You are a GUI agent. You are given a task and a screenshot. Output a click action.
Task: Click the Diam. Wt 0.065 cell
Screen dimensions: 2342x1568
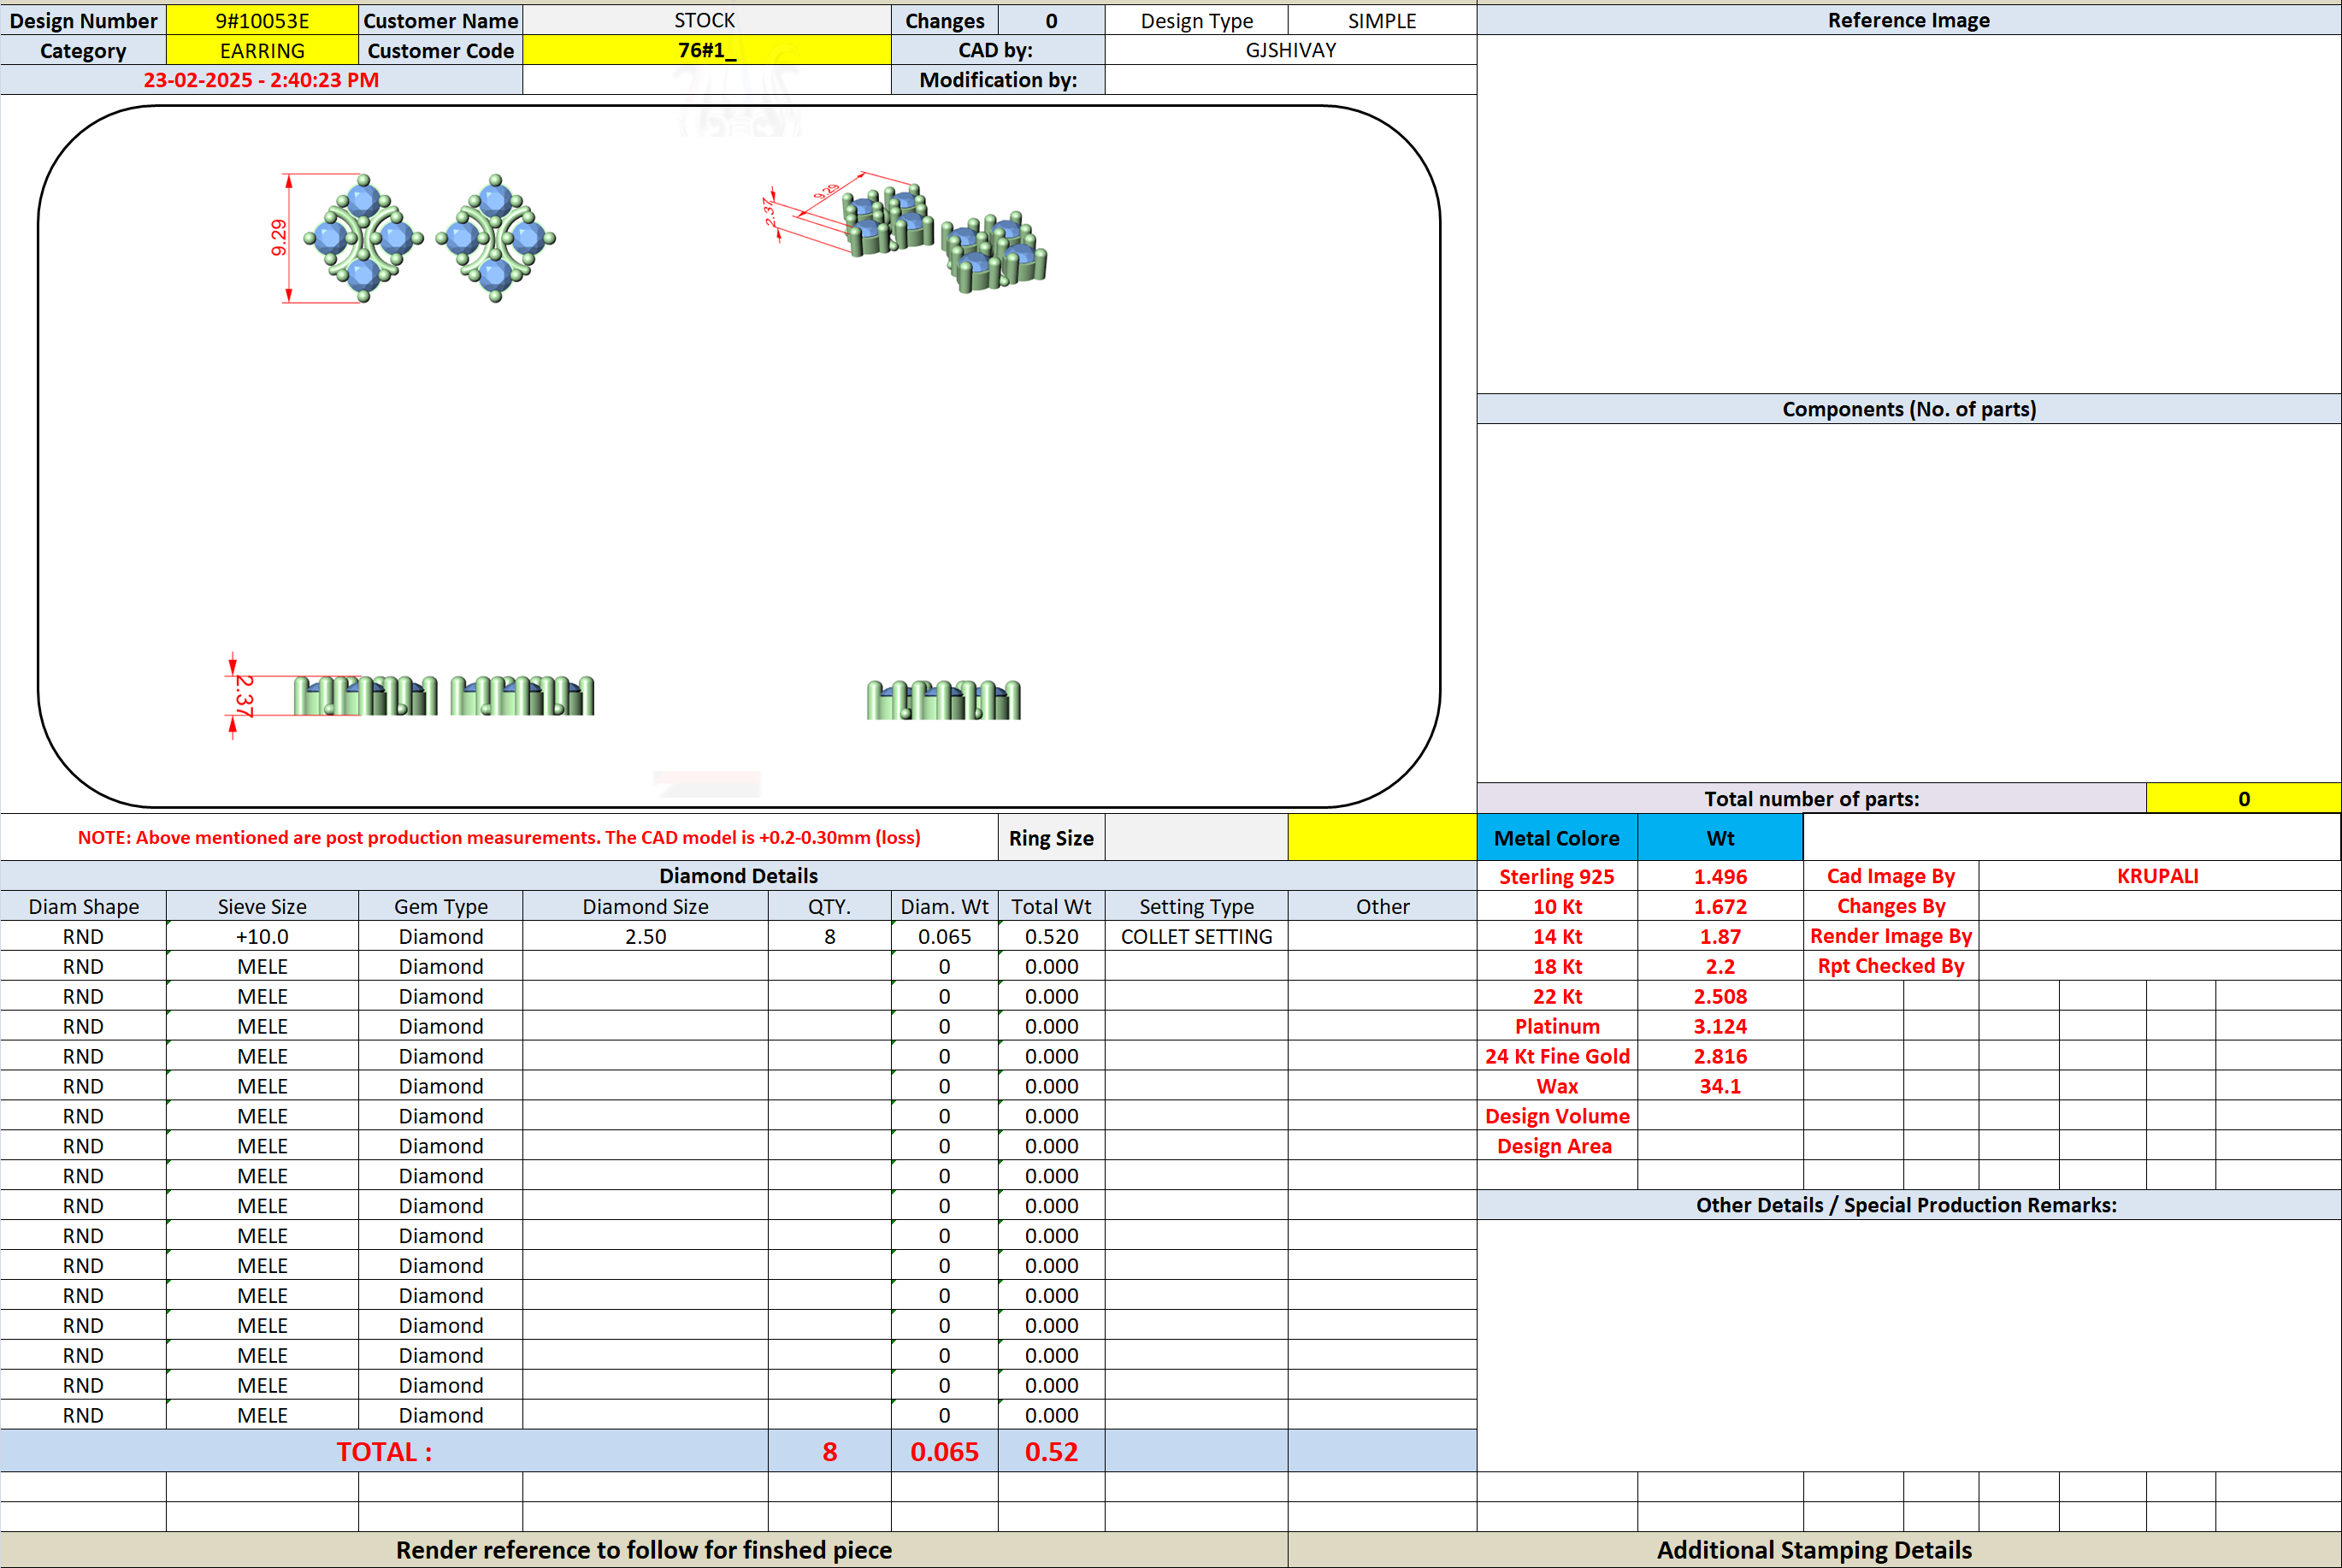click(x=944, y=936)
